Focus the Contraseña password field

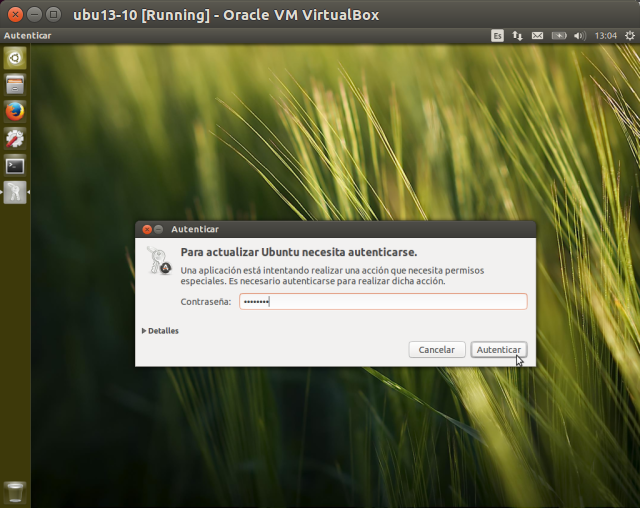click(383, 302)
